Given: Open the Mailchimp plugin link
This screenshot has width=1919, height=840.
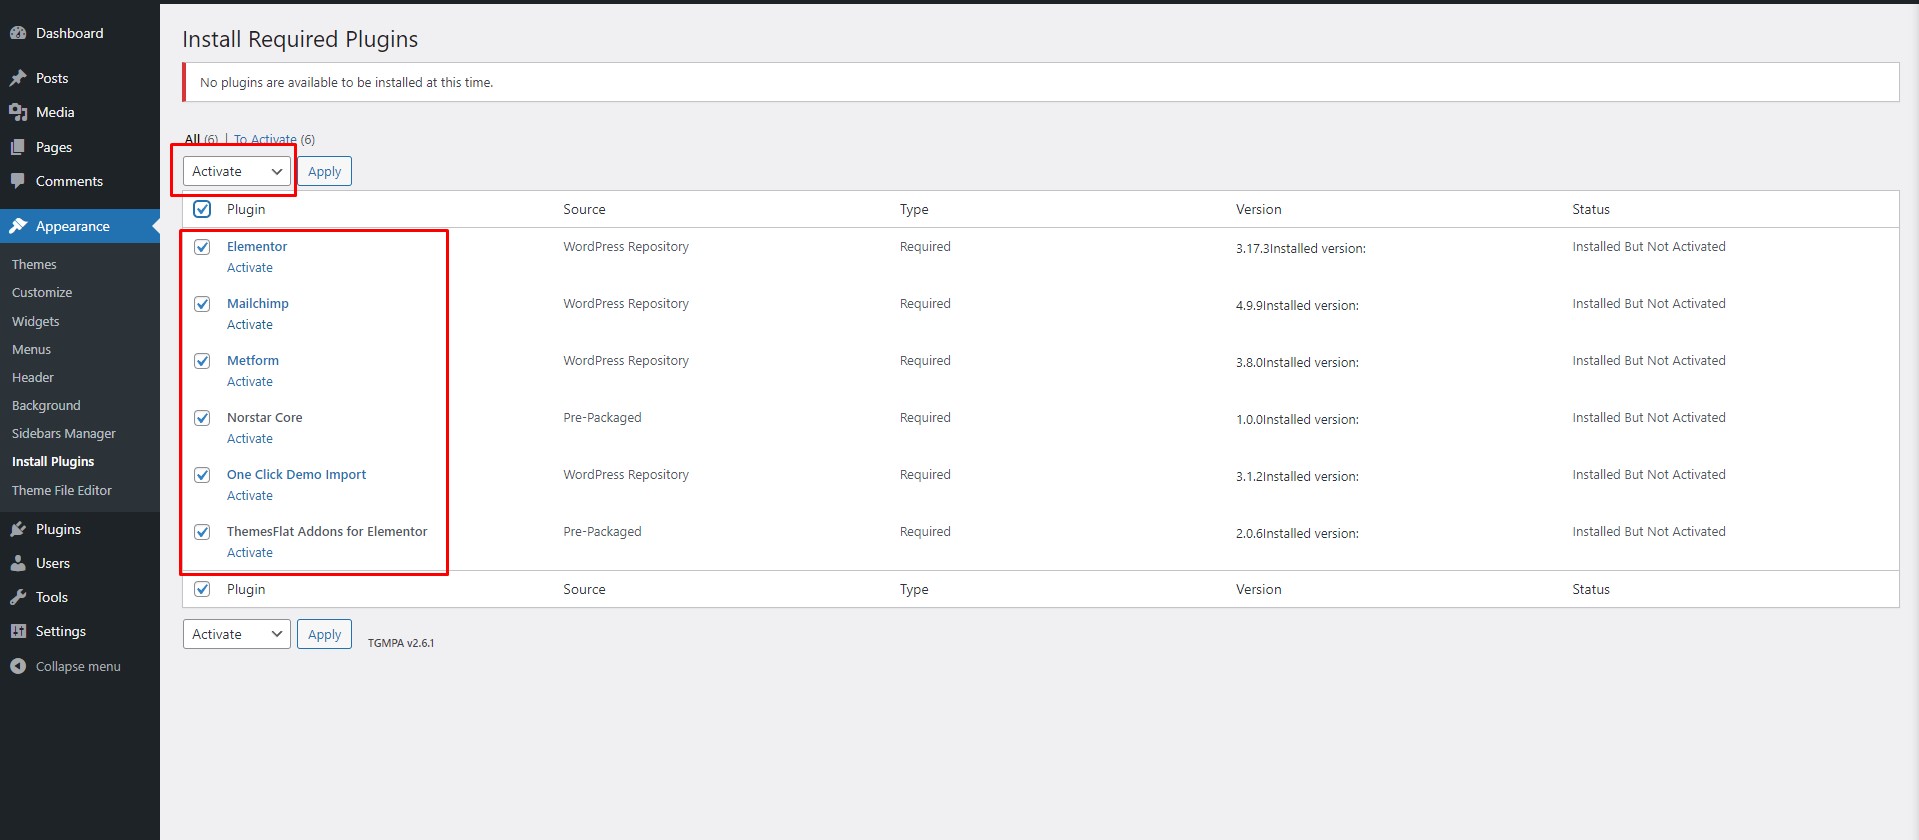Looking at the screenshot, I should point(258,303).
